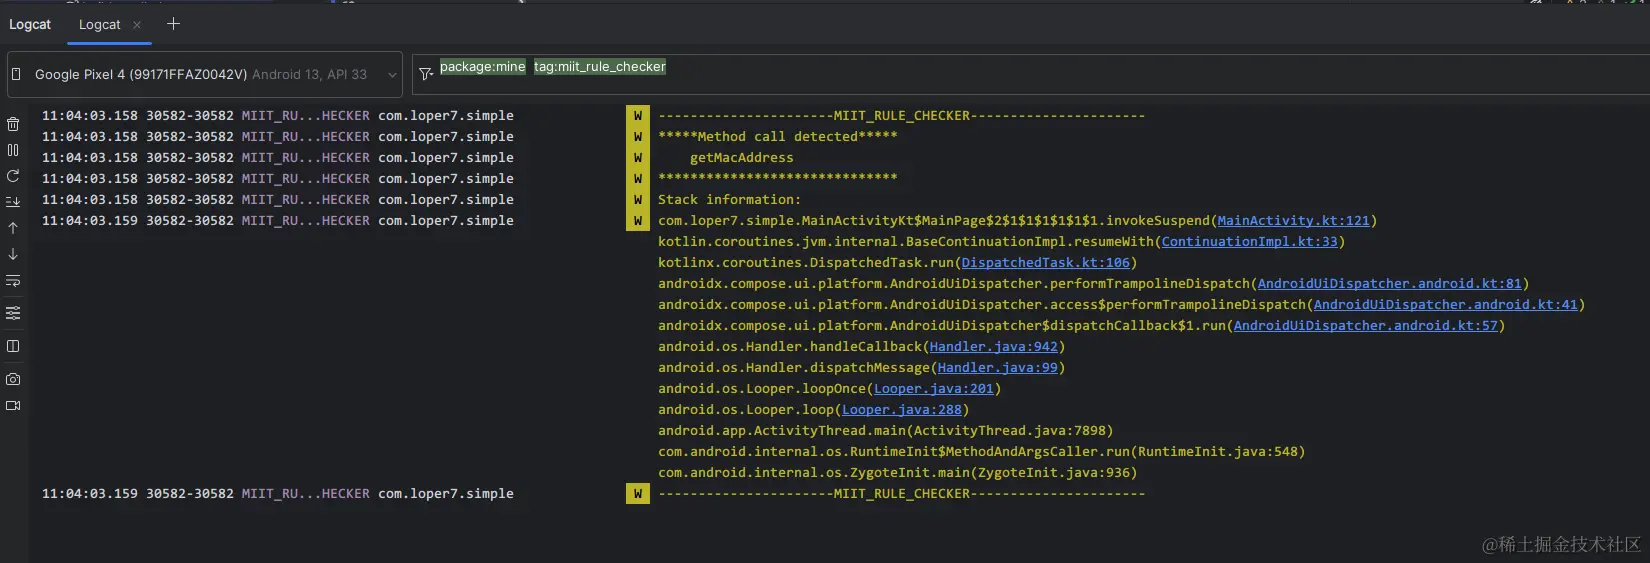This screenshot has width=1650, height=563.
Task: Jump to next log entry arrow
Action: coord(13,254)
